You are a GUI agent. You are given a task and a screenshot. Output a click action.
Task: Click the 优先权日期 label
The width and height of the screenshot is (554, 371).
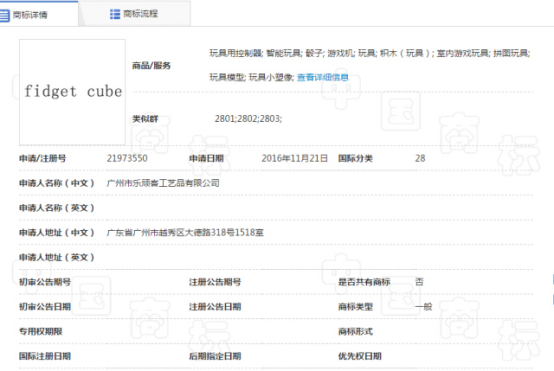click(x=360, y=356)
